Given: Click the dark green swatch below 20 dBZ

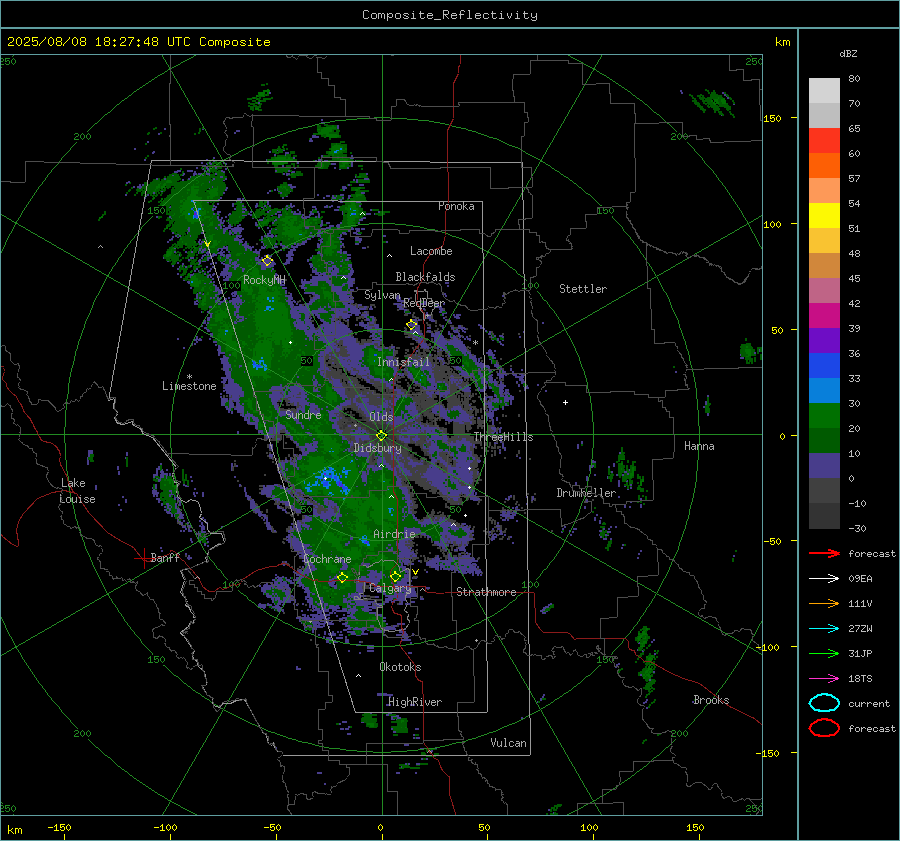Looking at the screenshot, I should 824,441.
